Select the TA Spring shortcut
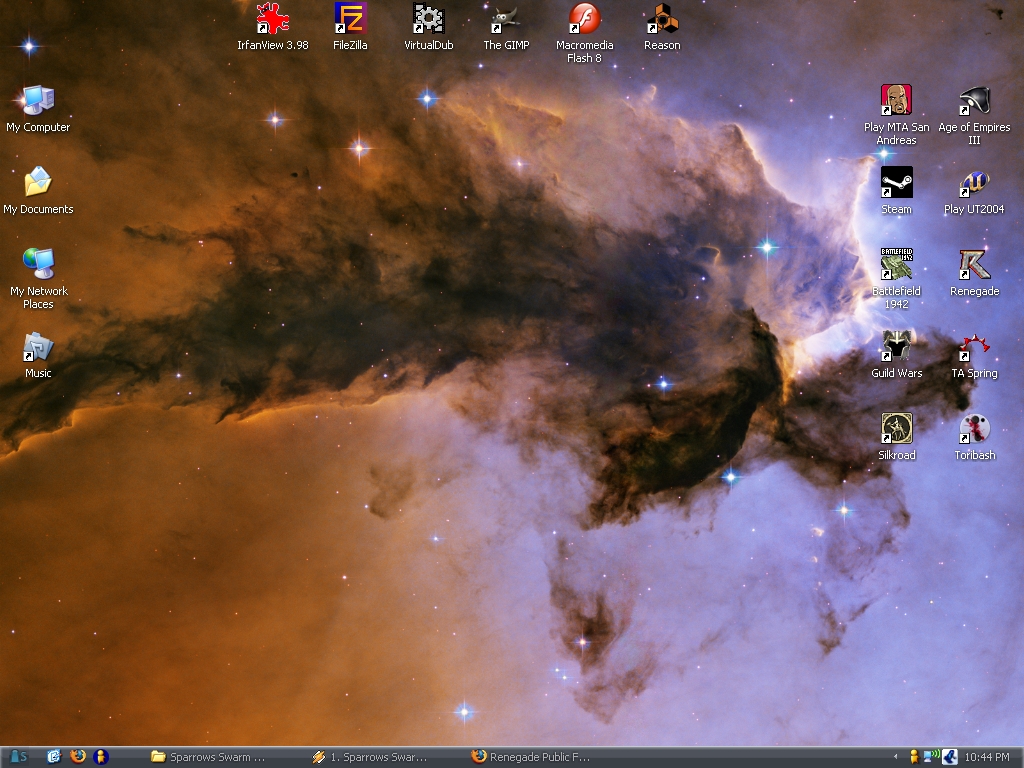 tap(974, 347)
